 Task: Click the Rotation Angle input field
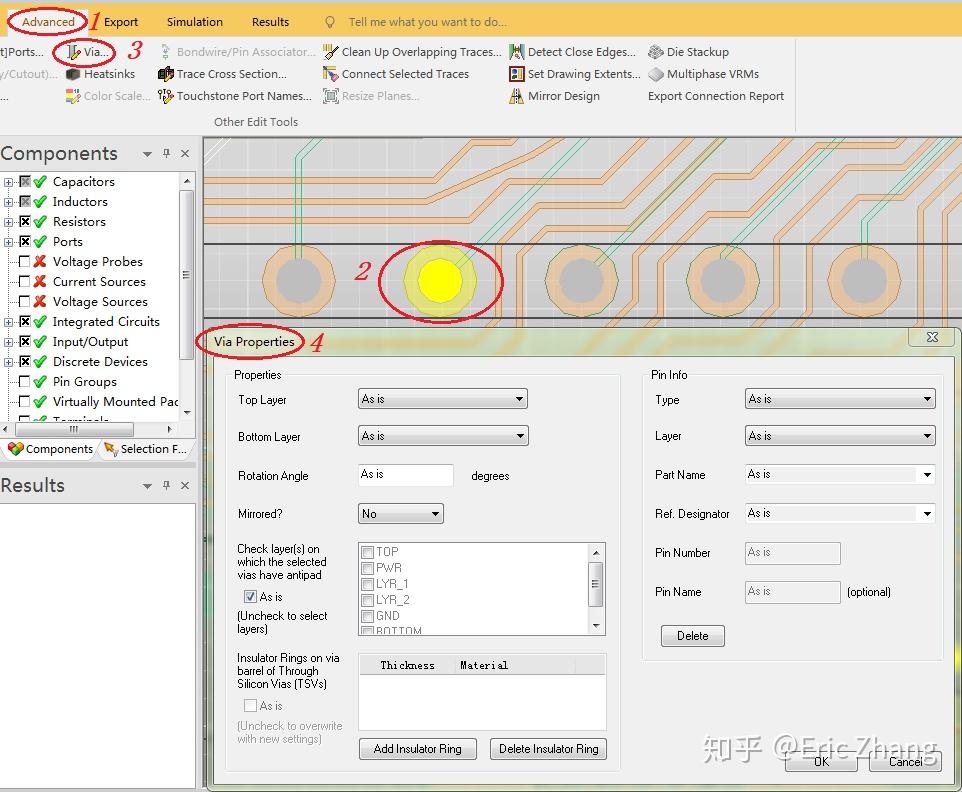(x=406, y=475)
